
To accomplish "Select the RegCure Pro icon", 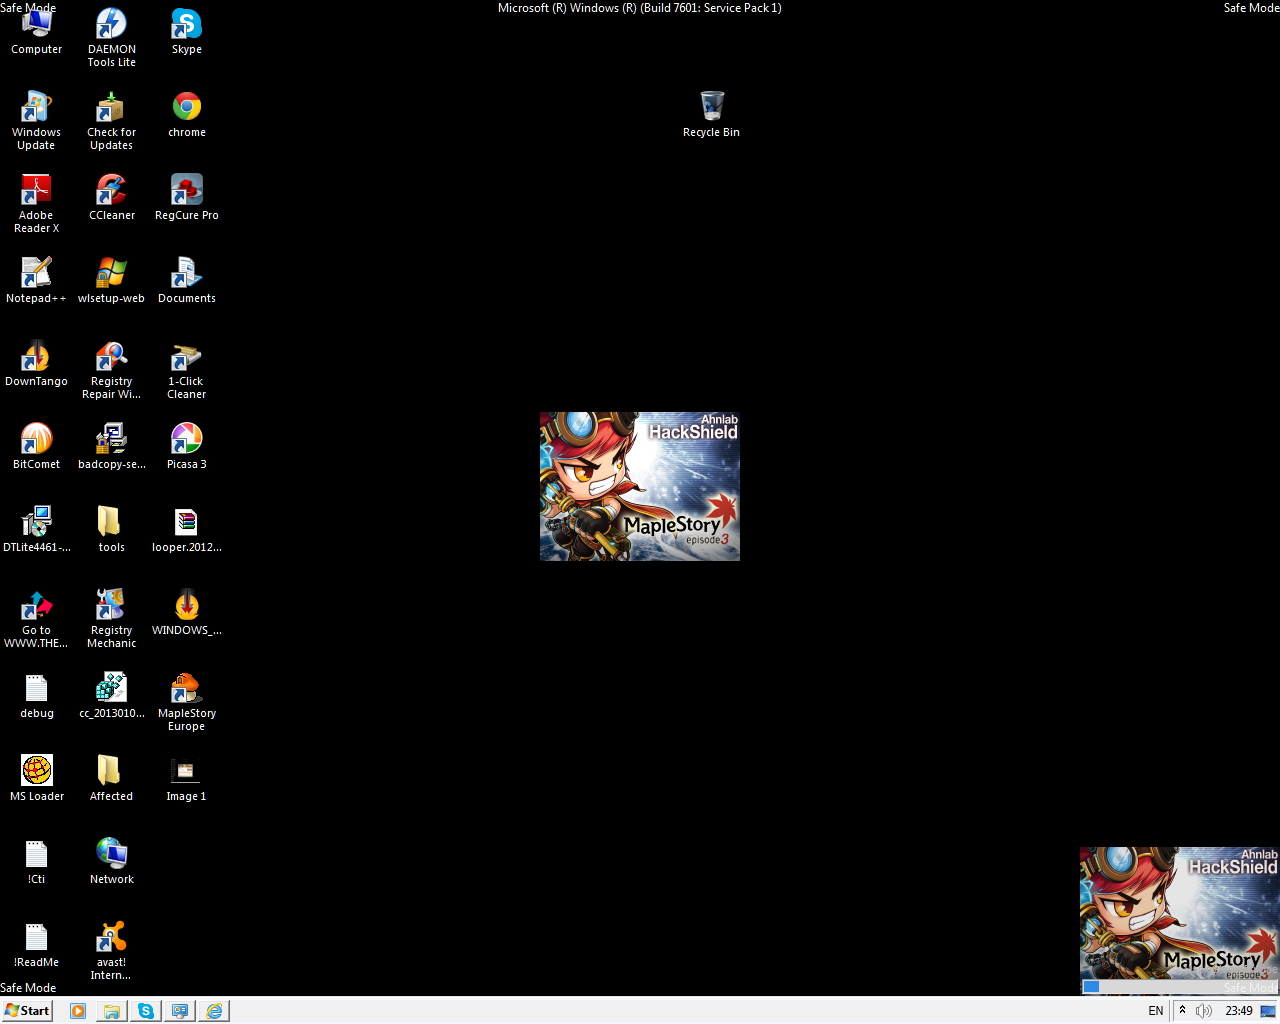I will click(x=186, y=197).
